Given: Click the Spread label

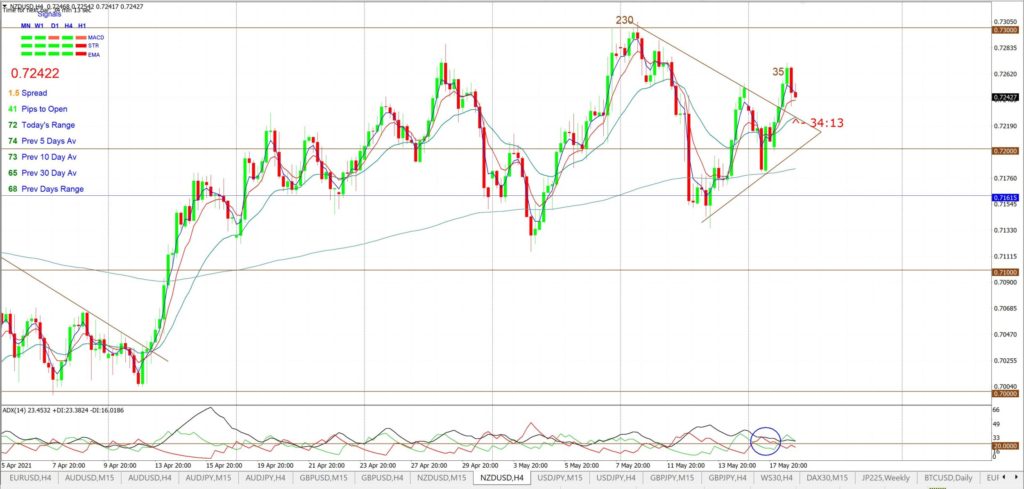Looking at the screenshot, I should pyautogui.click(x=34, y=93).
